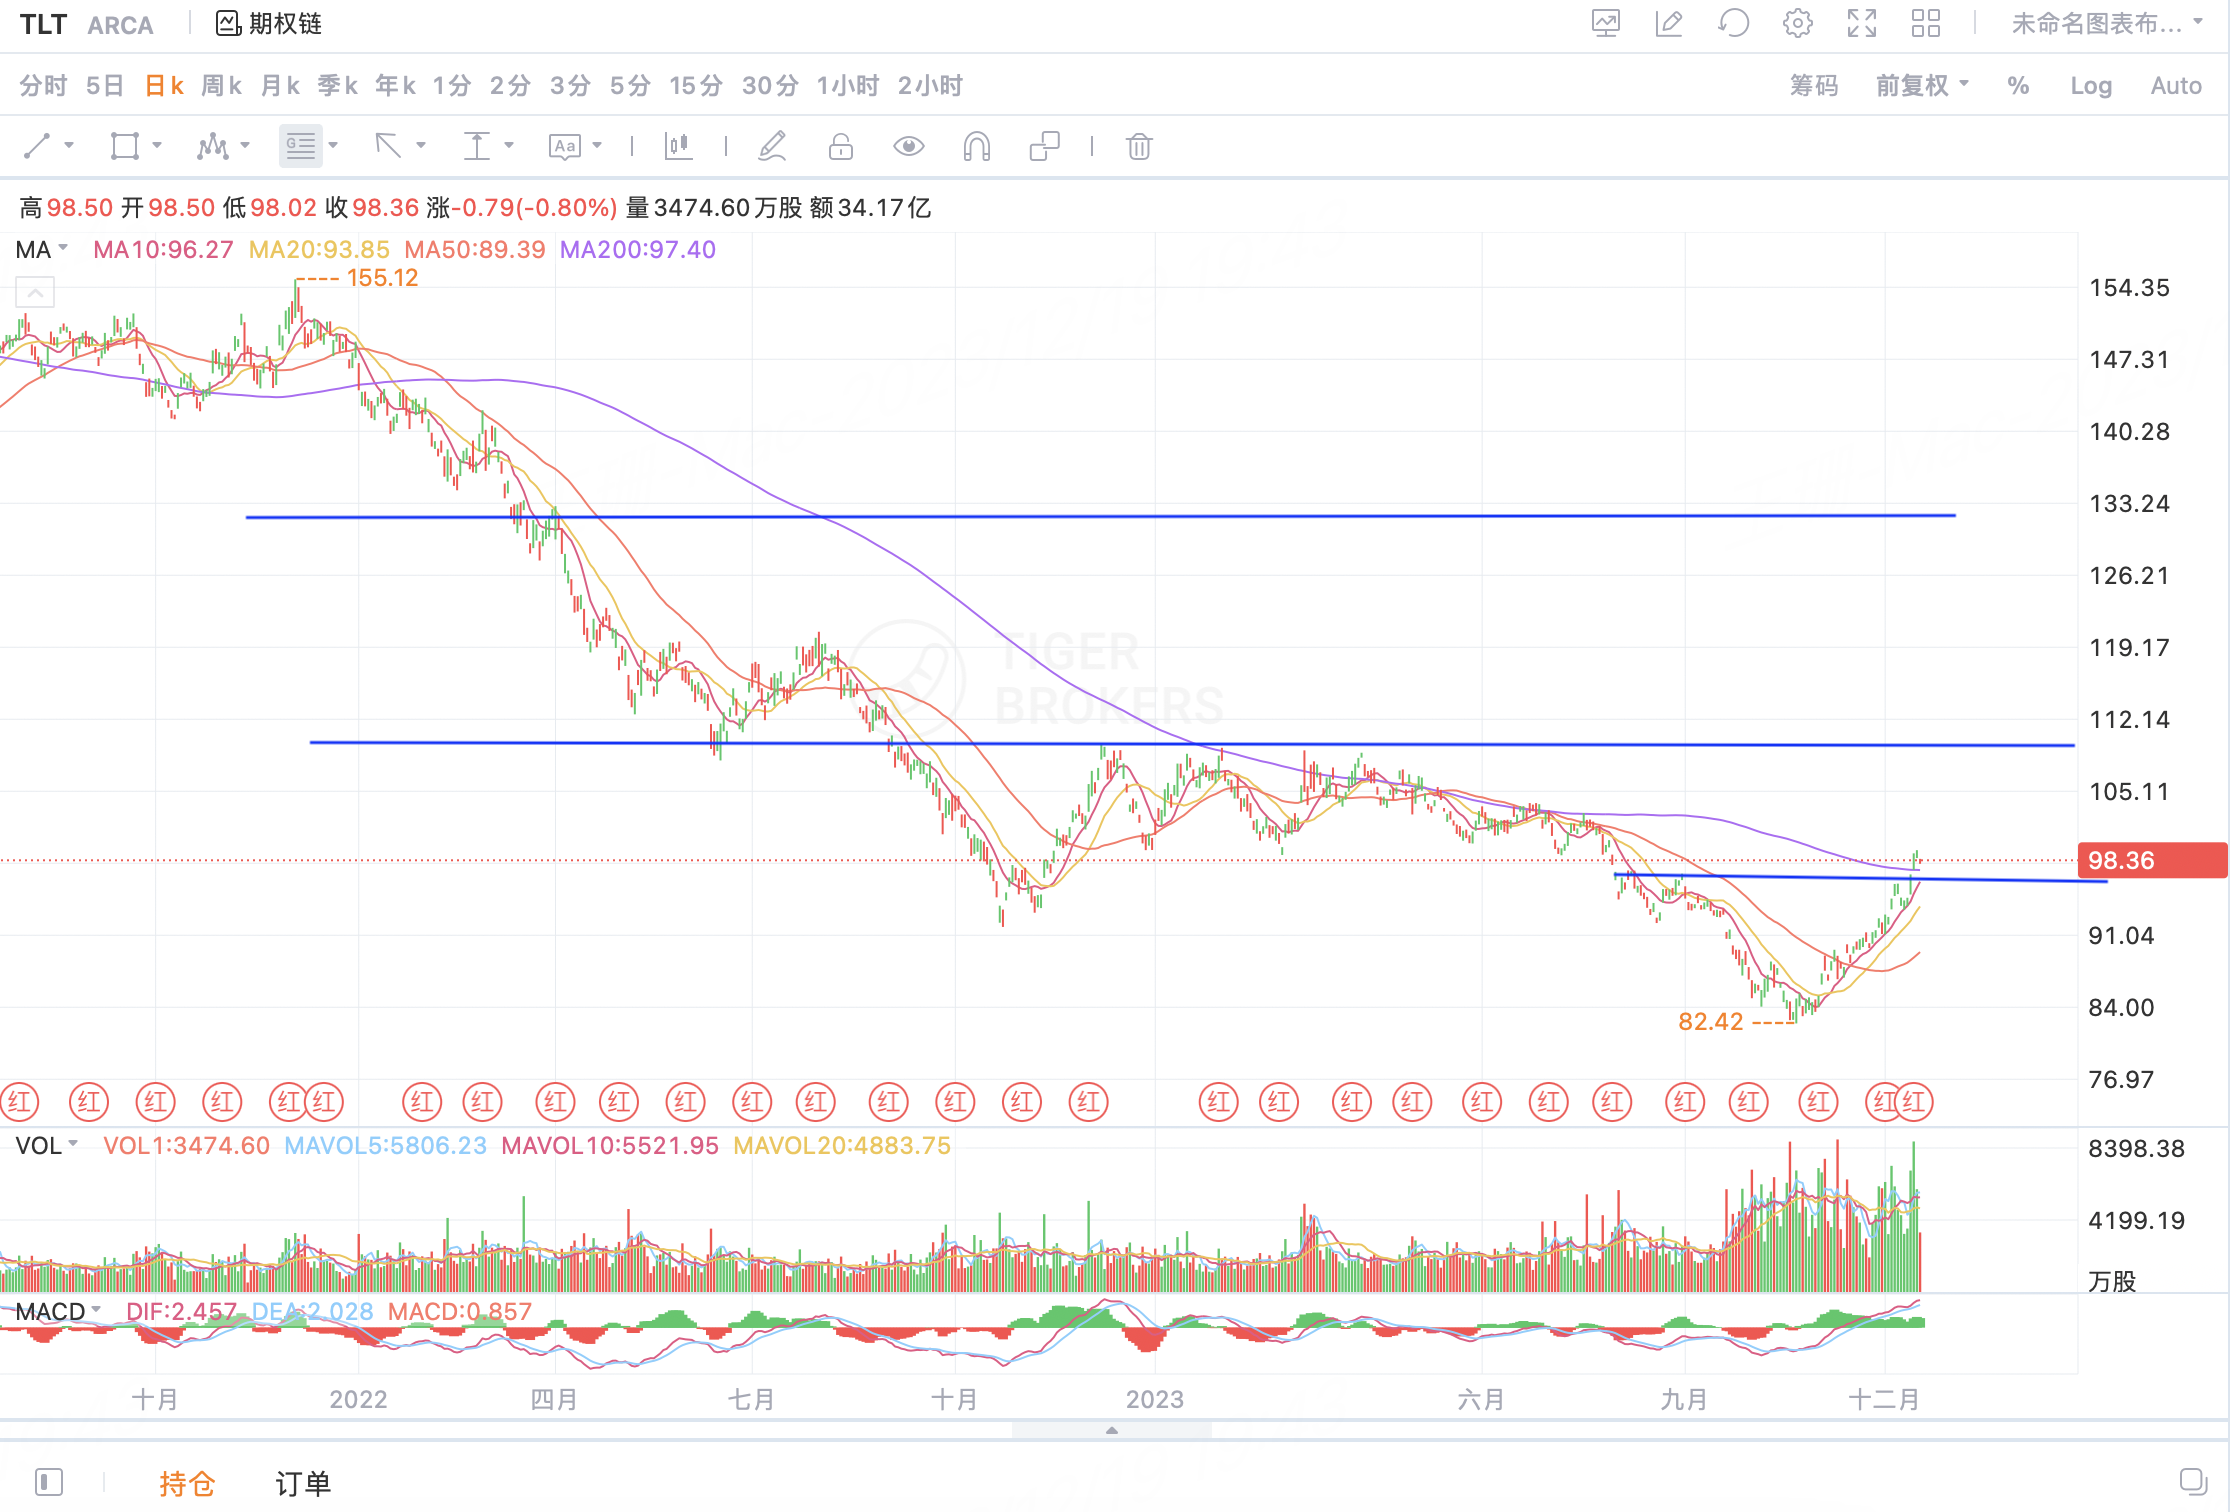This screenshot has width=2230, height=1512.
Task: Switch to 1小时 interval
Action: [847, 86]
